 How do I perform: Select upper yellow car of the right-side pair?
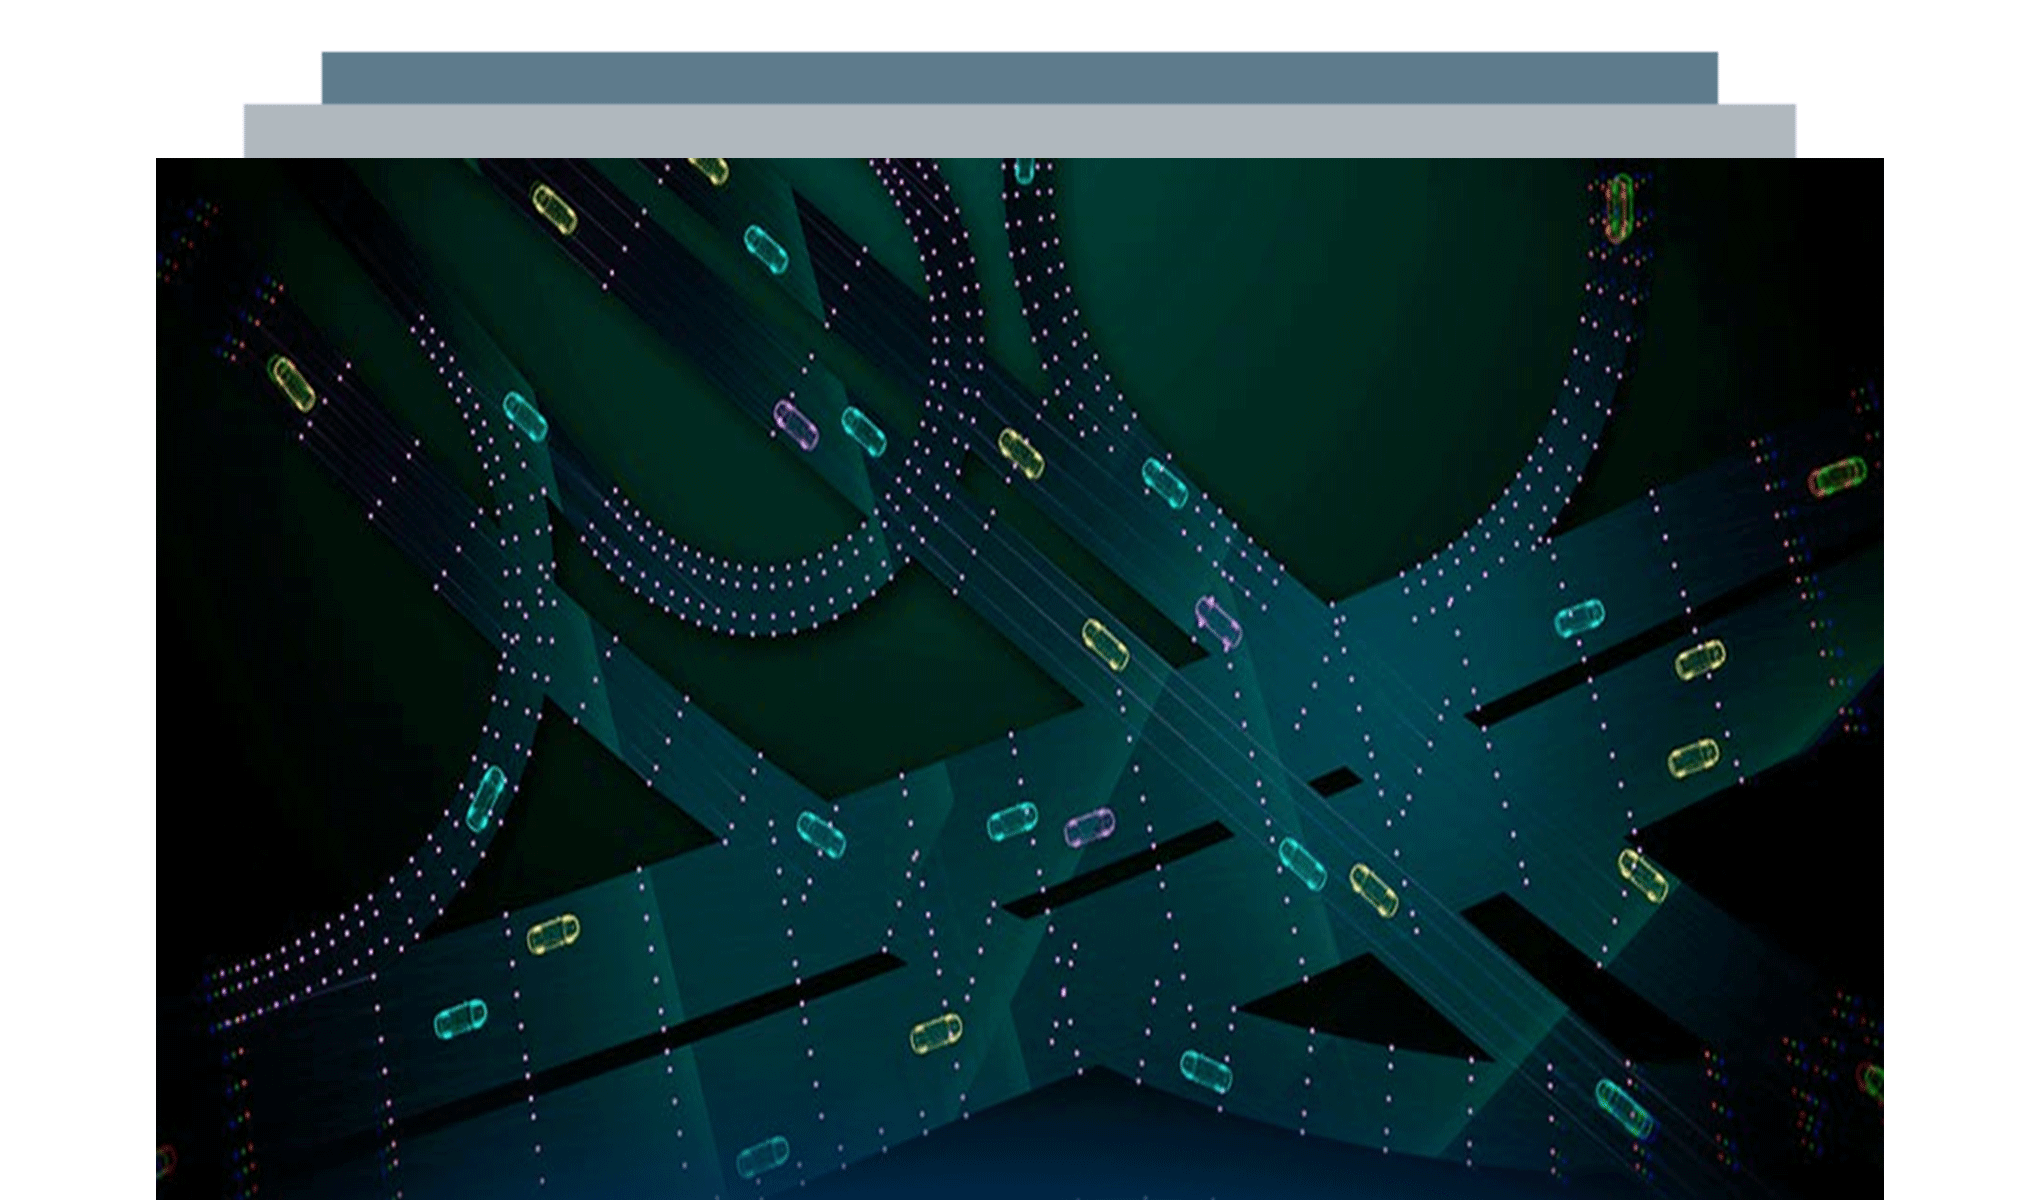tap(1700, 660)
